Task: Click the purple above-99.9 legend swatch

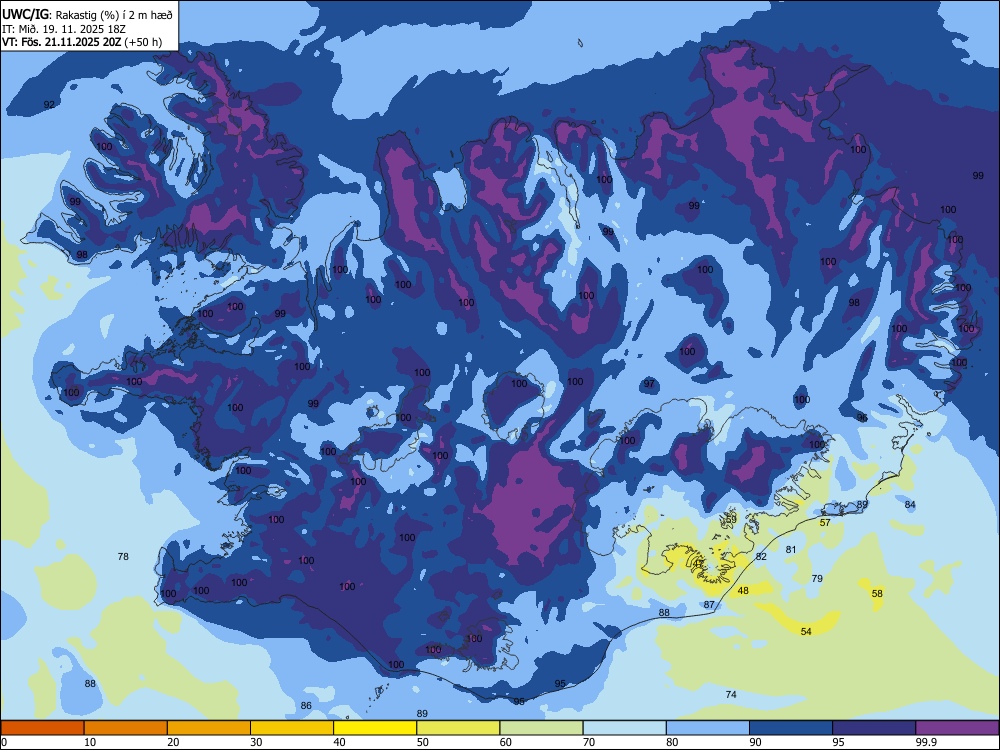Action: (957, 728)
